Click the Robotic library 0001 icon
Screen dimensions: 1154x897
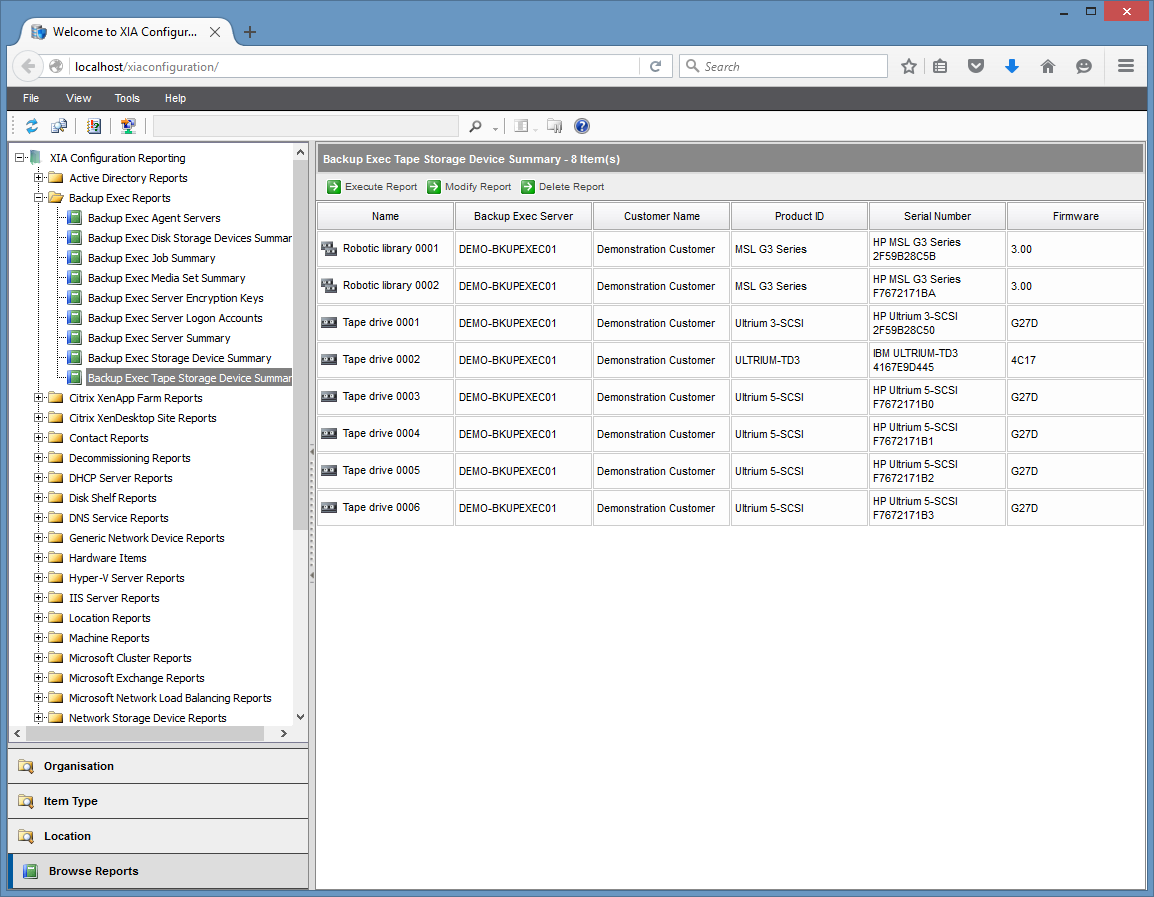click(329, 248)
